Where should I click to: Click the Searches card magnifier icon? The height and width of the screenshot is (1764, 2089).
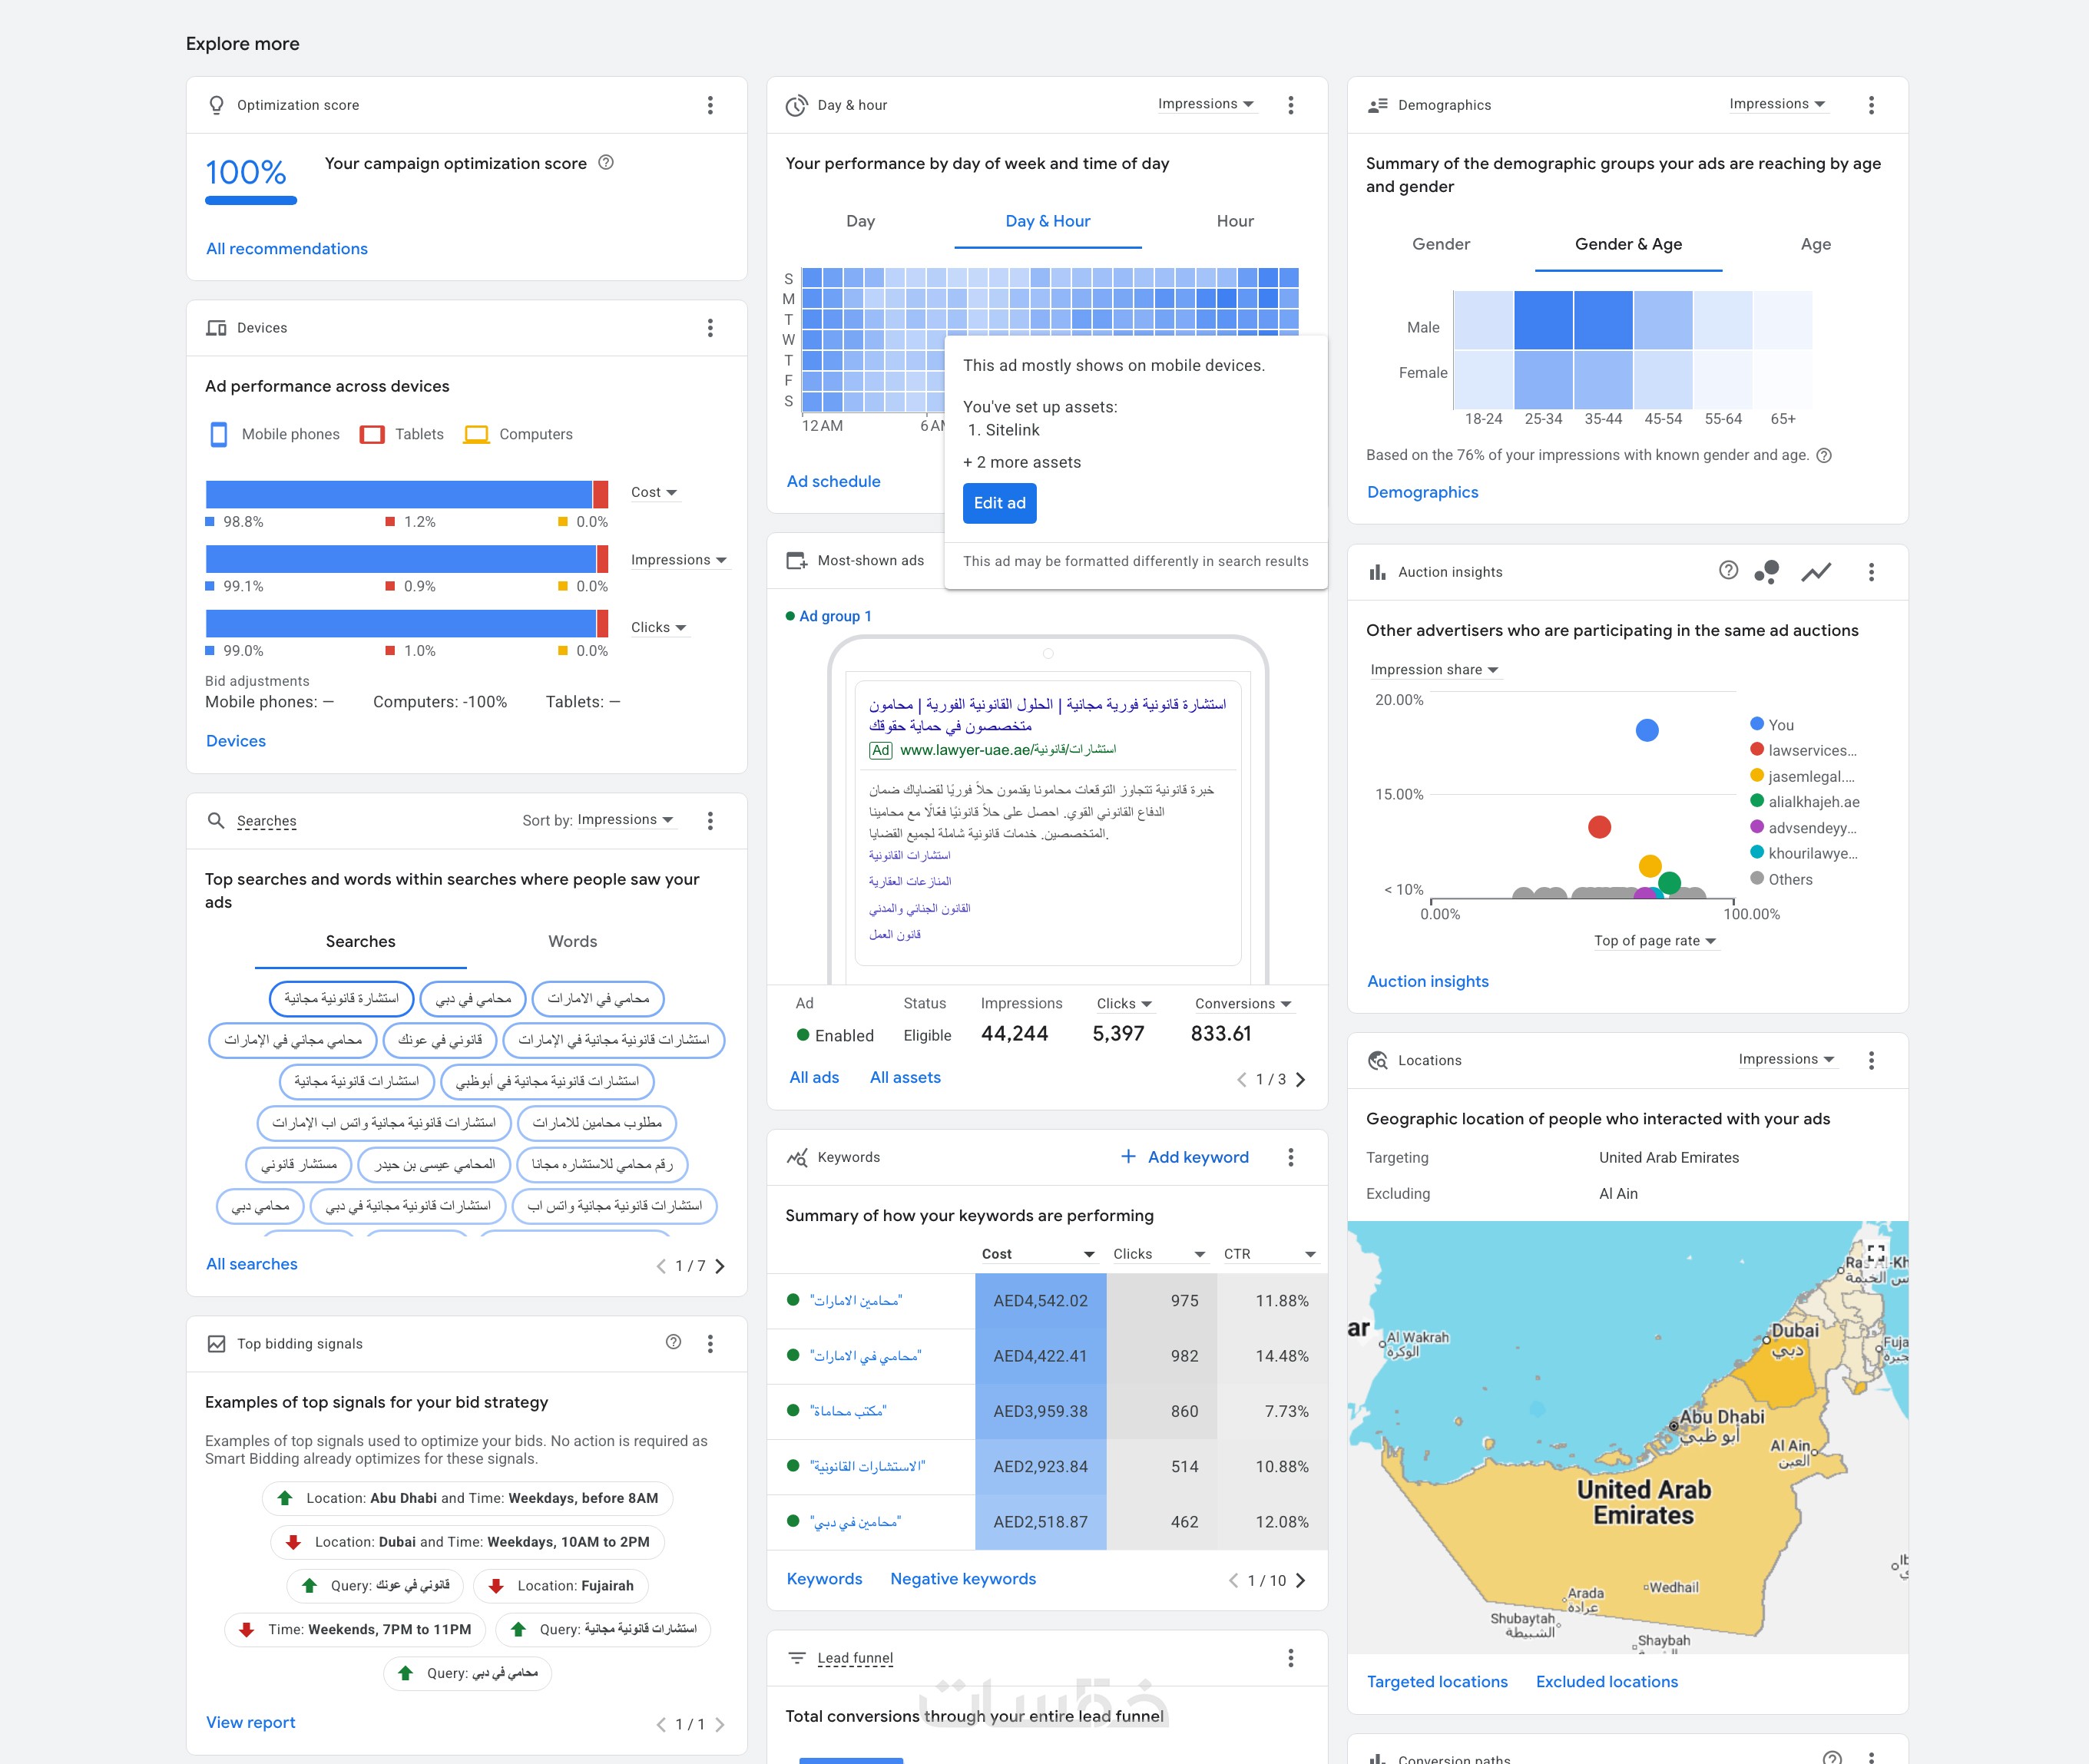pos(216,821)
